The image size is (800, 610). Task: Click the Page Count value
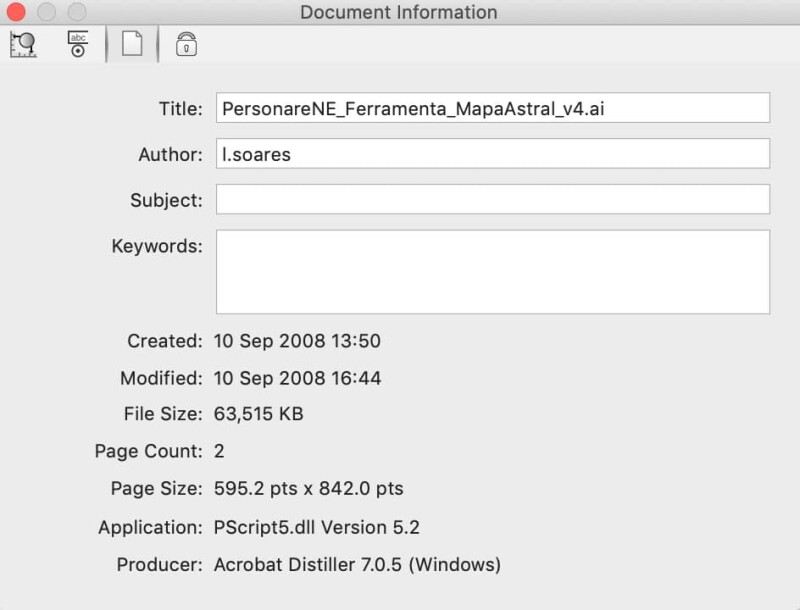coord(219,451)
